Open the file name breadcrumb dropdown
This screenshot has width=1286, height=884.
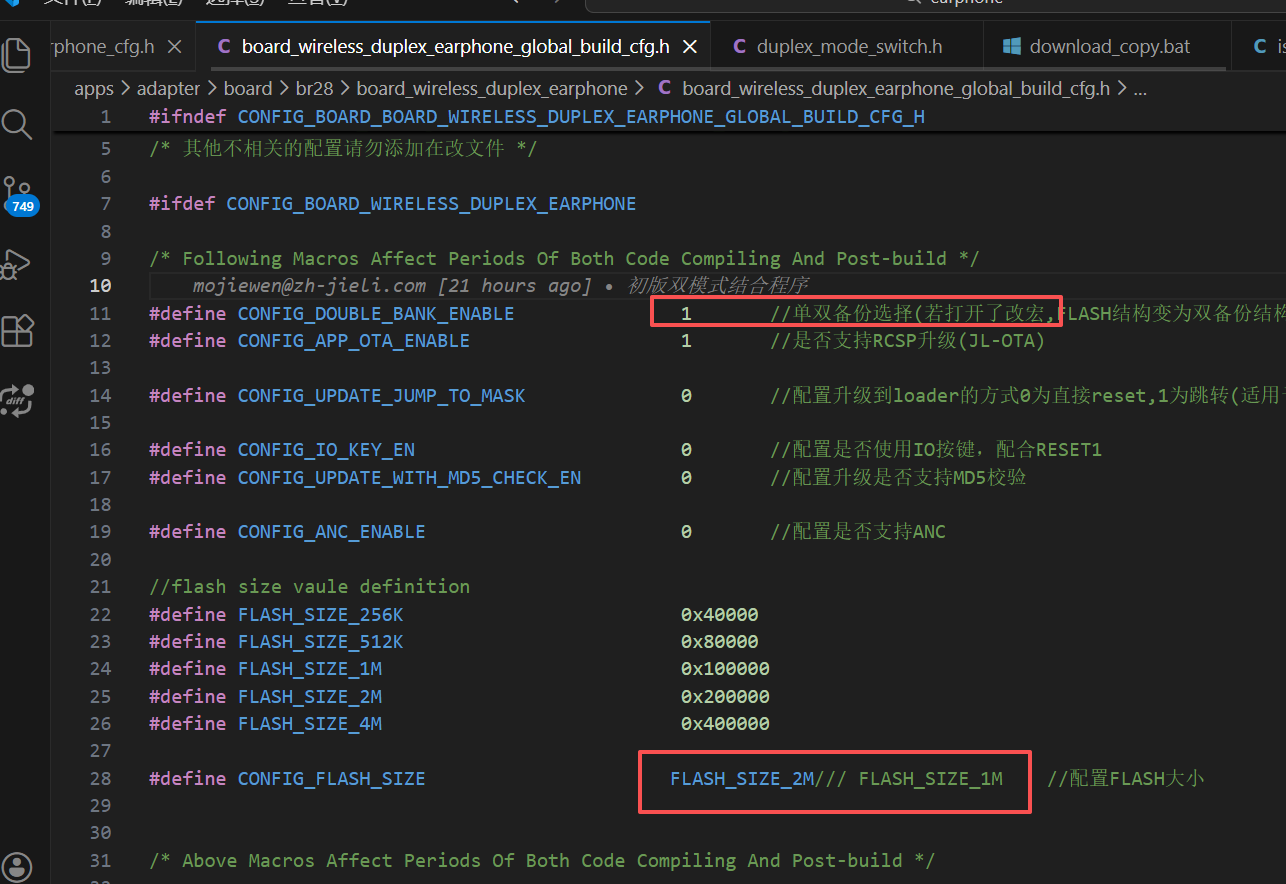[896, 88]
